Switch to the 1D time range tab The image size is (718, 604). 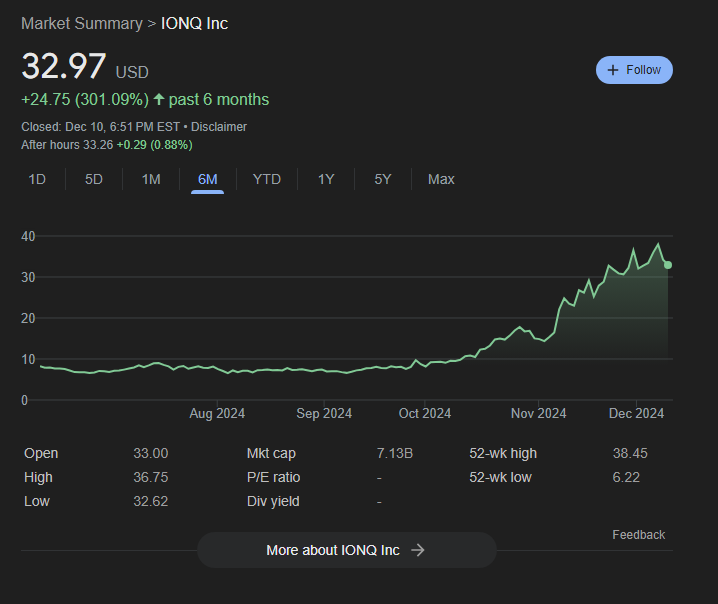(x=37, y=179)
